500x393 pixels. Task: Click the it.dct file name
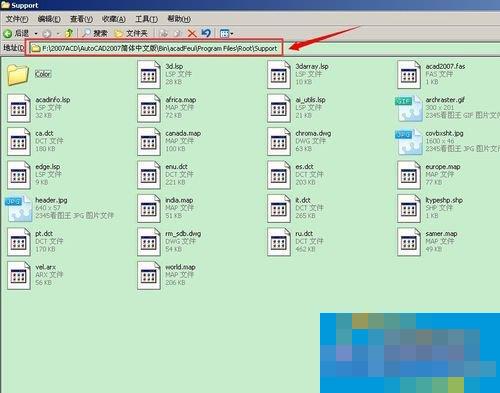[x=303, y=200]
